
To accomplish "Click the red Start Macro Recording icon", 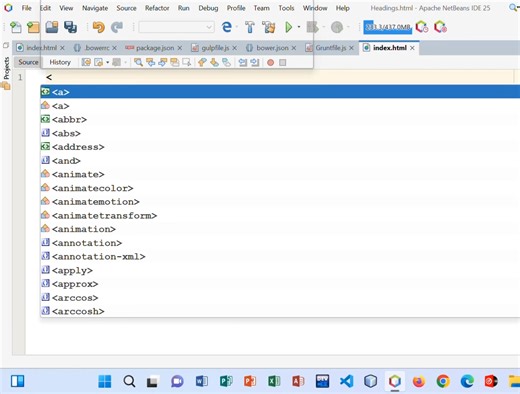I will (x=270, y=62).
